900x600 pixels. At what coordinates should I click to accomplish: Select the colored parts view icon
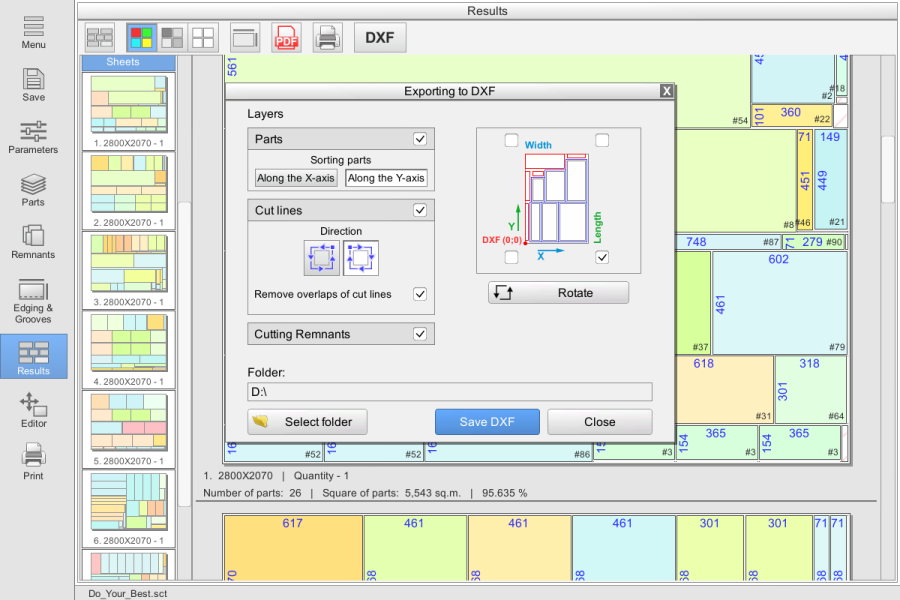141,38
